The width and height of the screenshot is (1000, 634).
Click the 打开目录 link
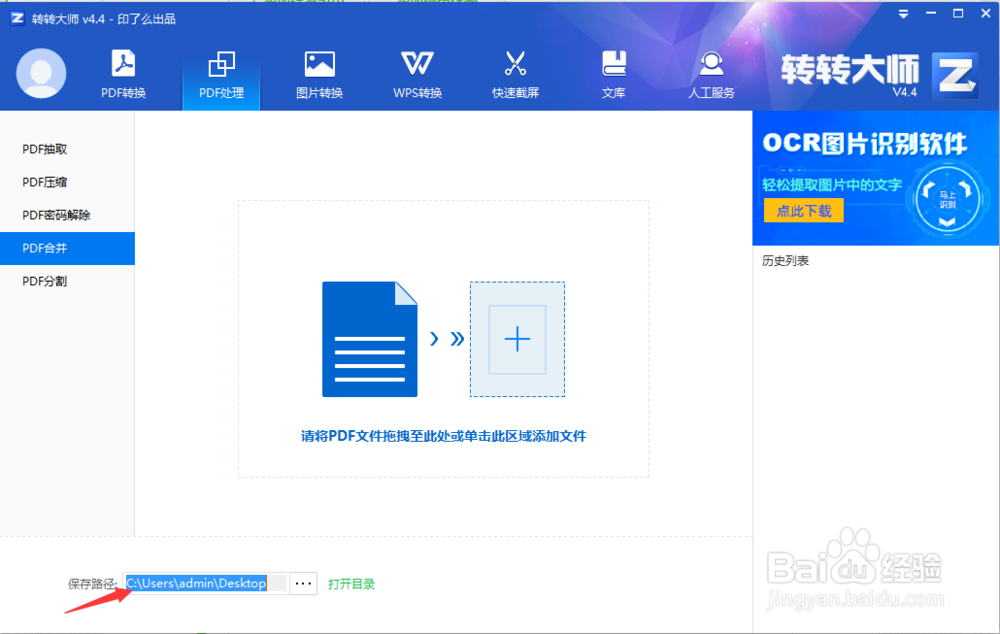[x=351, y=584]
